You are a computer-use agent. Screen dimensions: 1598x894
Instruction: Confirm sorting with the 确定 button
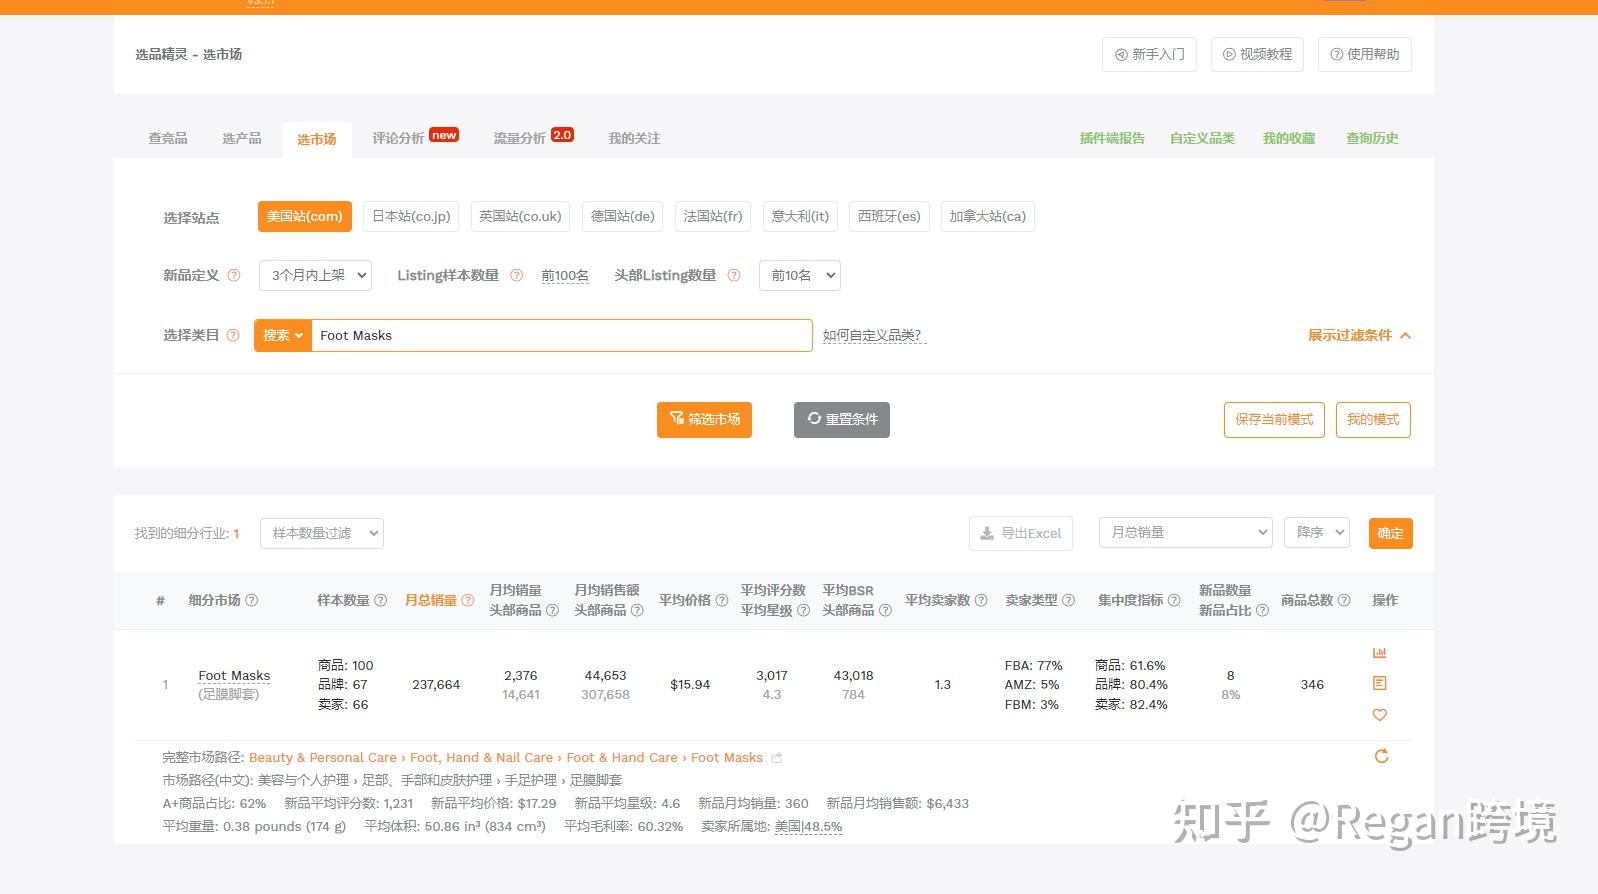1390,533
